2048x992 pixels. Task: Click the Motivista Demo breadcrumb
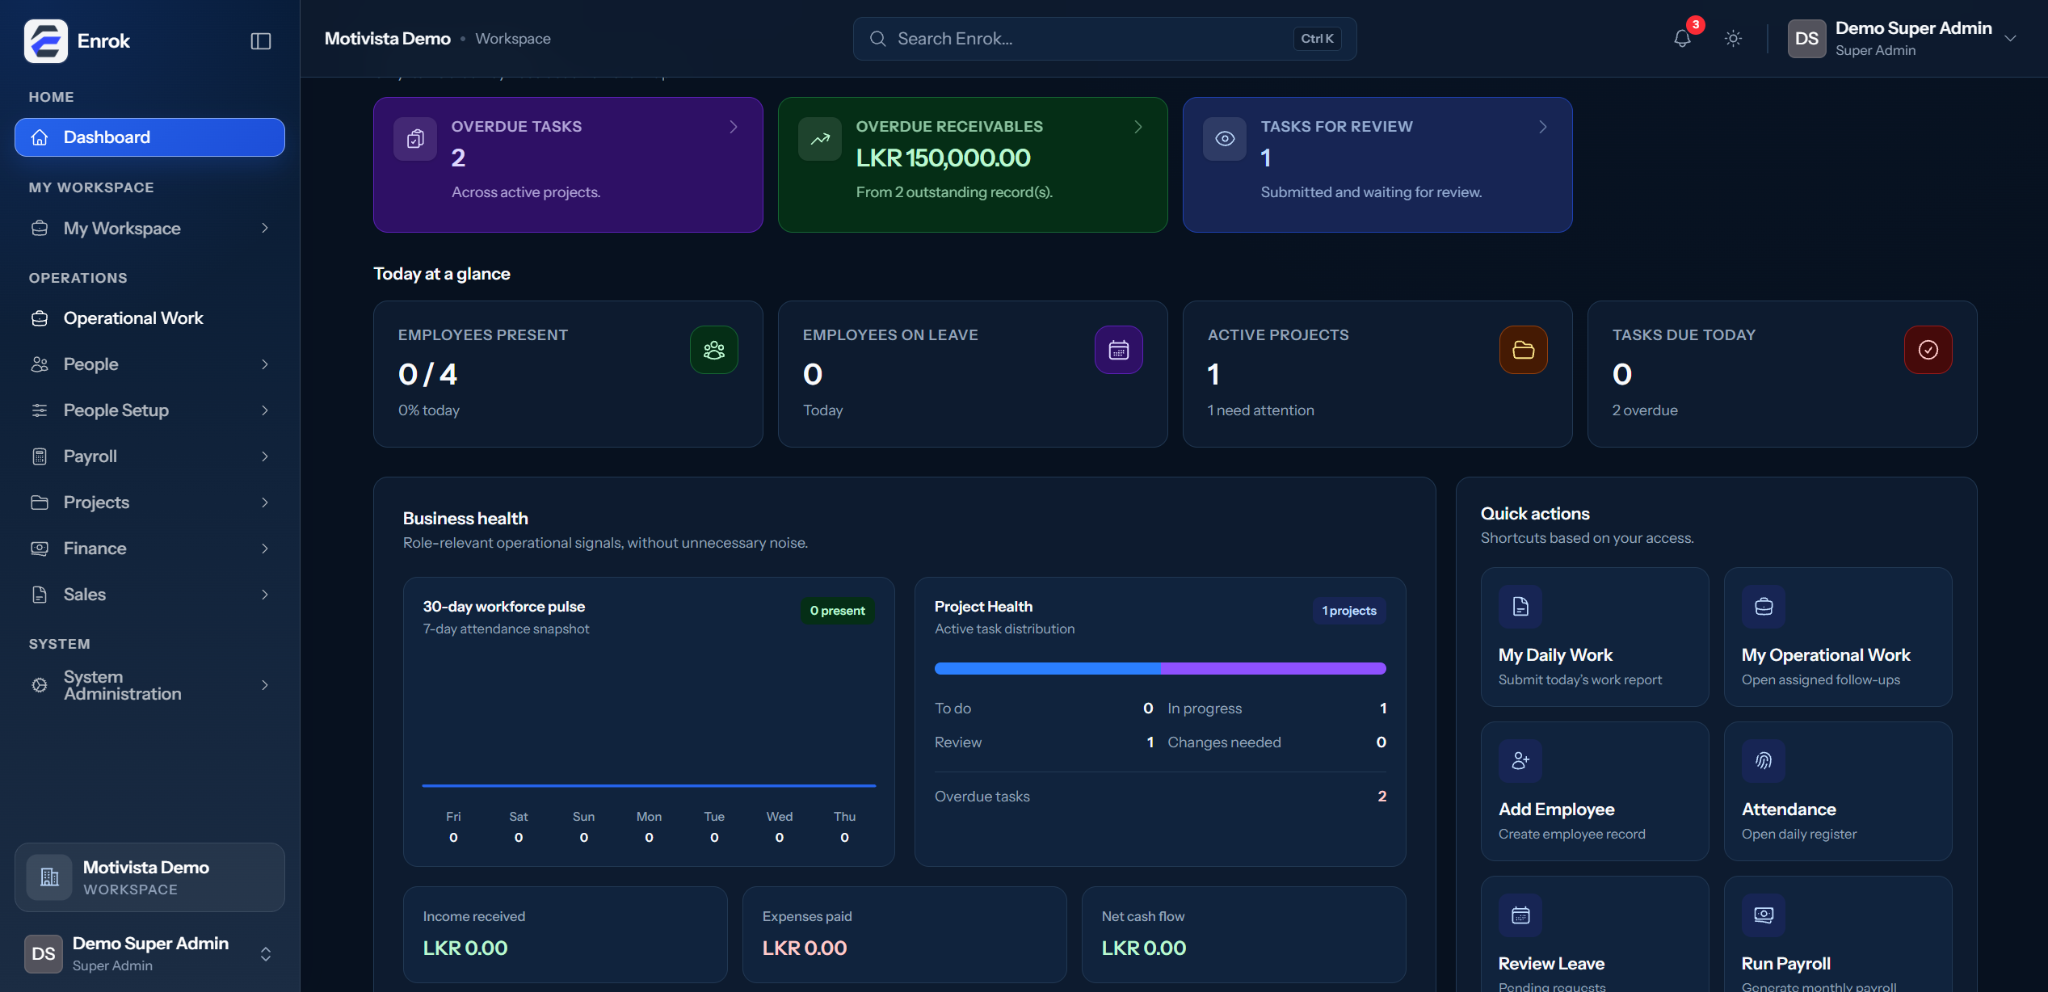pyautogui.click(x=388, y=39)
